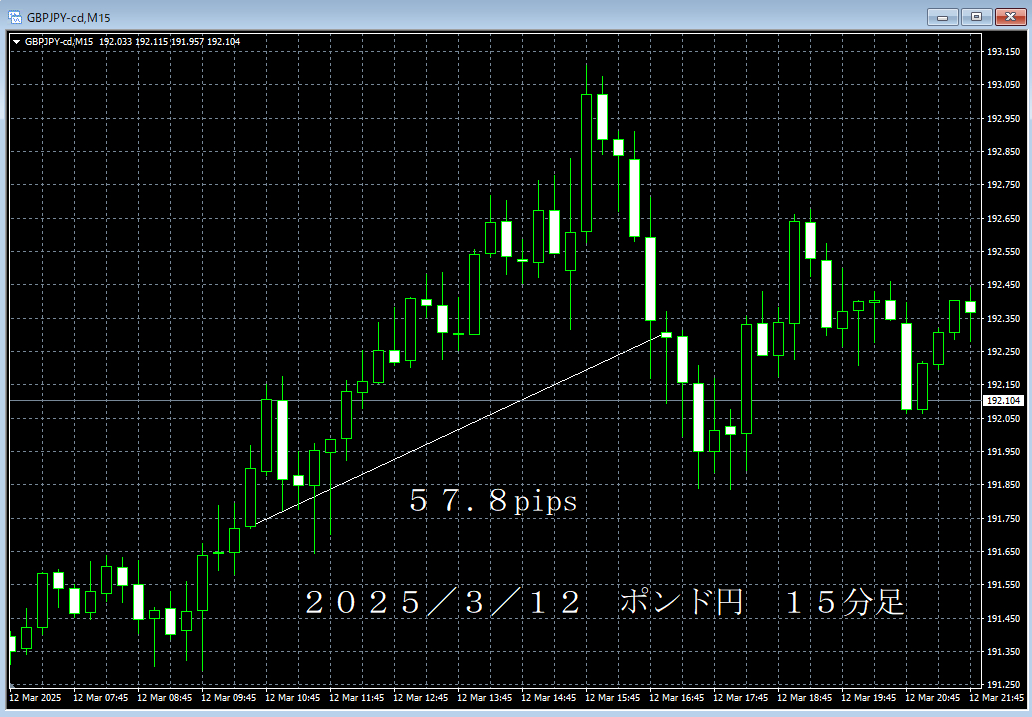
Task: Click the title bar text GBPJPY-cd,M15
Action: coord(69,16)
